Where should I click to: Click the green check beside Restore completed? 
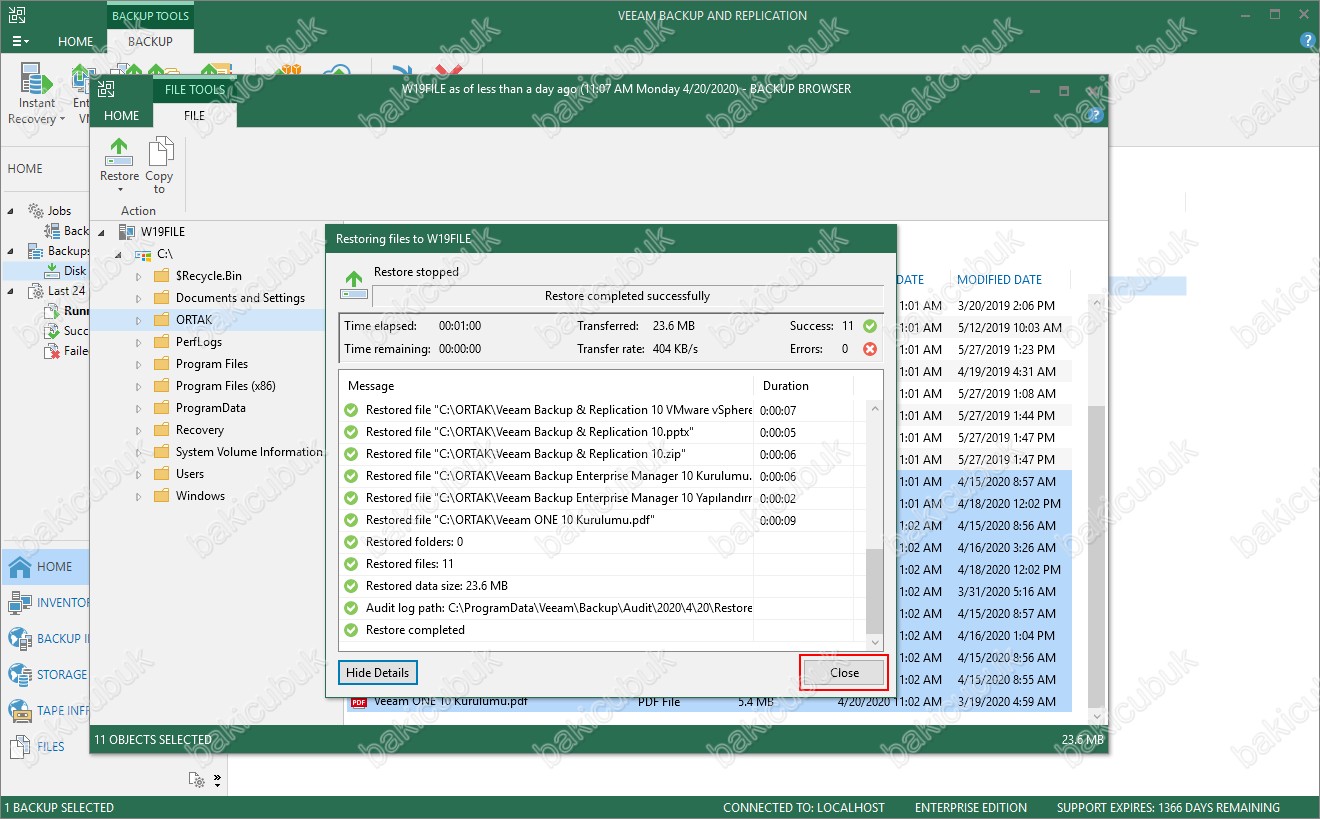tap(351, 630)
